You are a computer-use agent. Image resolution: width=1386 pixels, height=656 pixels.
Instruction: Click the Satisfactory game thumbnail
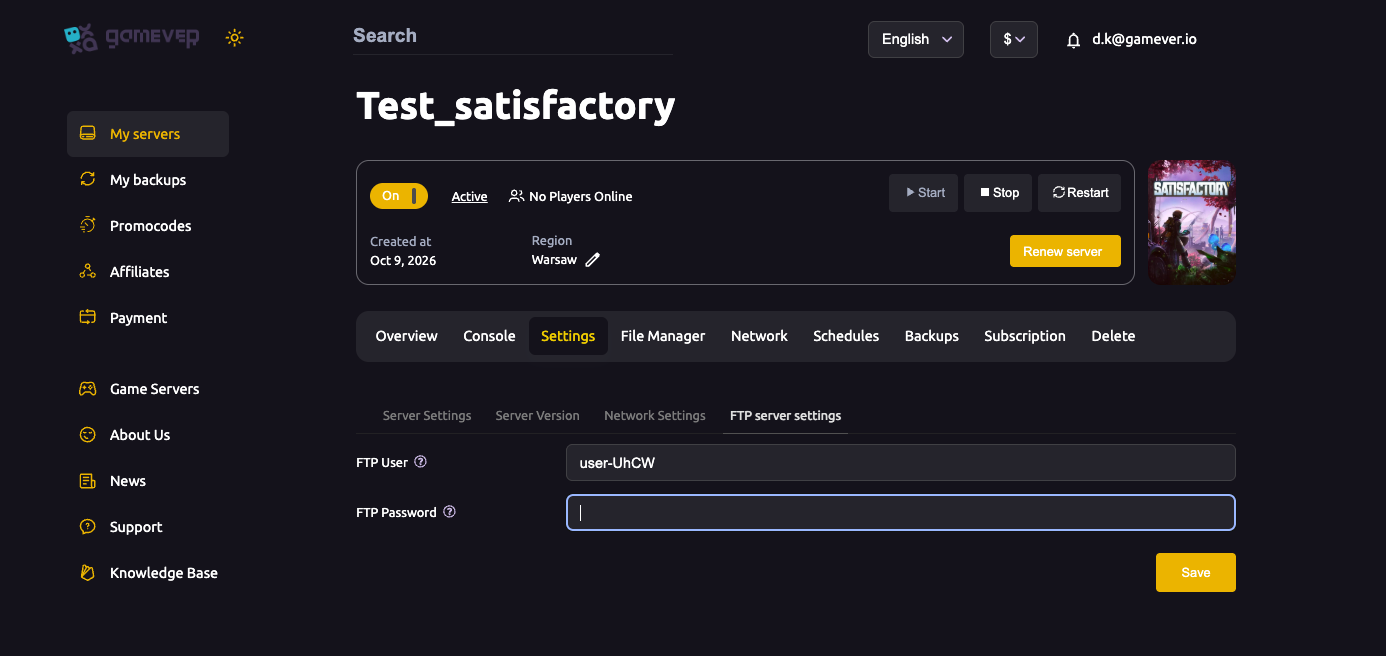click(1192, 222)
